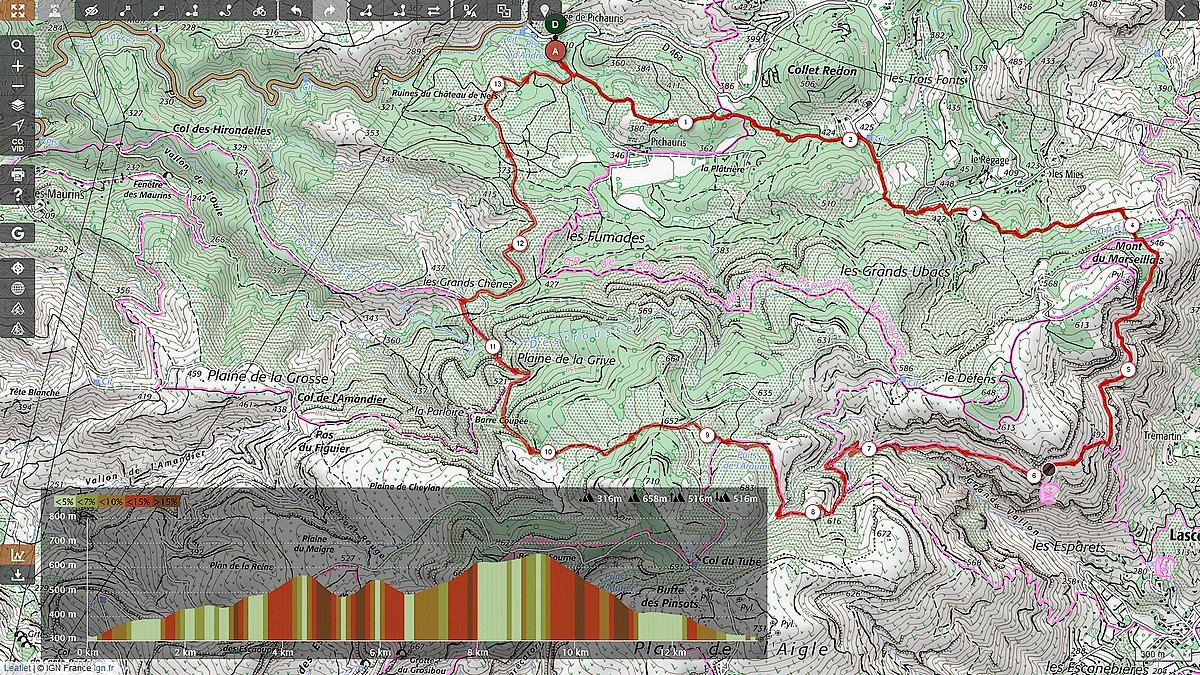
Task: Select kilometer marker 12 on route
Action: [x=521, y=244]
